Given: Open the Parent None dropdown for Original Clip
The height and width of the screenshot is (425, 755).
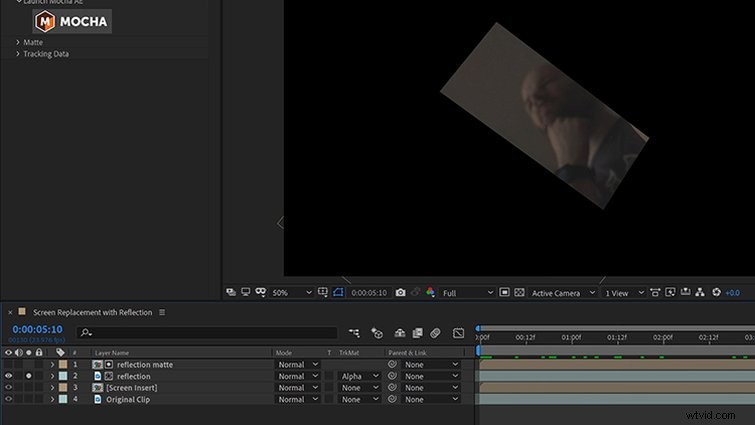Looking at the screenshot, I should 431,399.
